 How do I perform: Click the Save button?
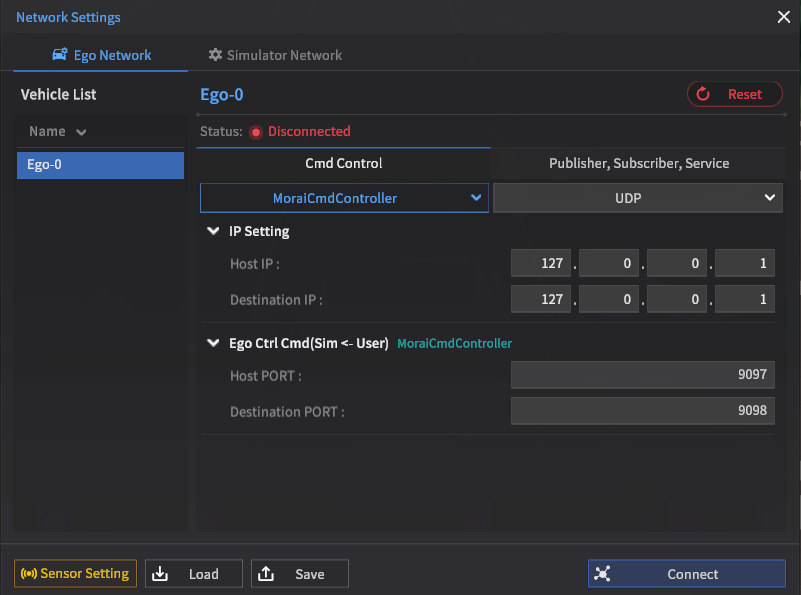[299, 574]
